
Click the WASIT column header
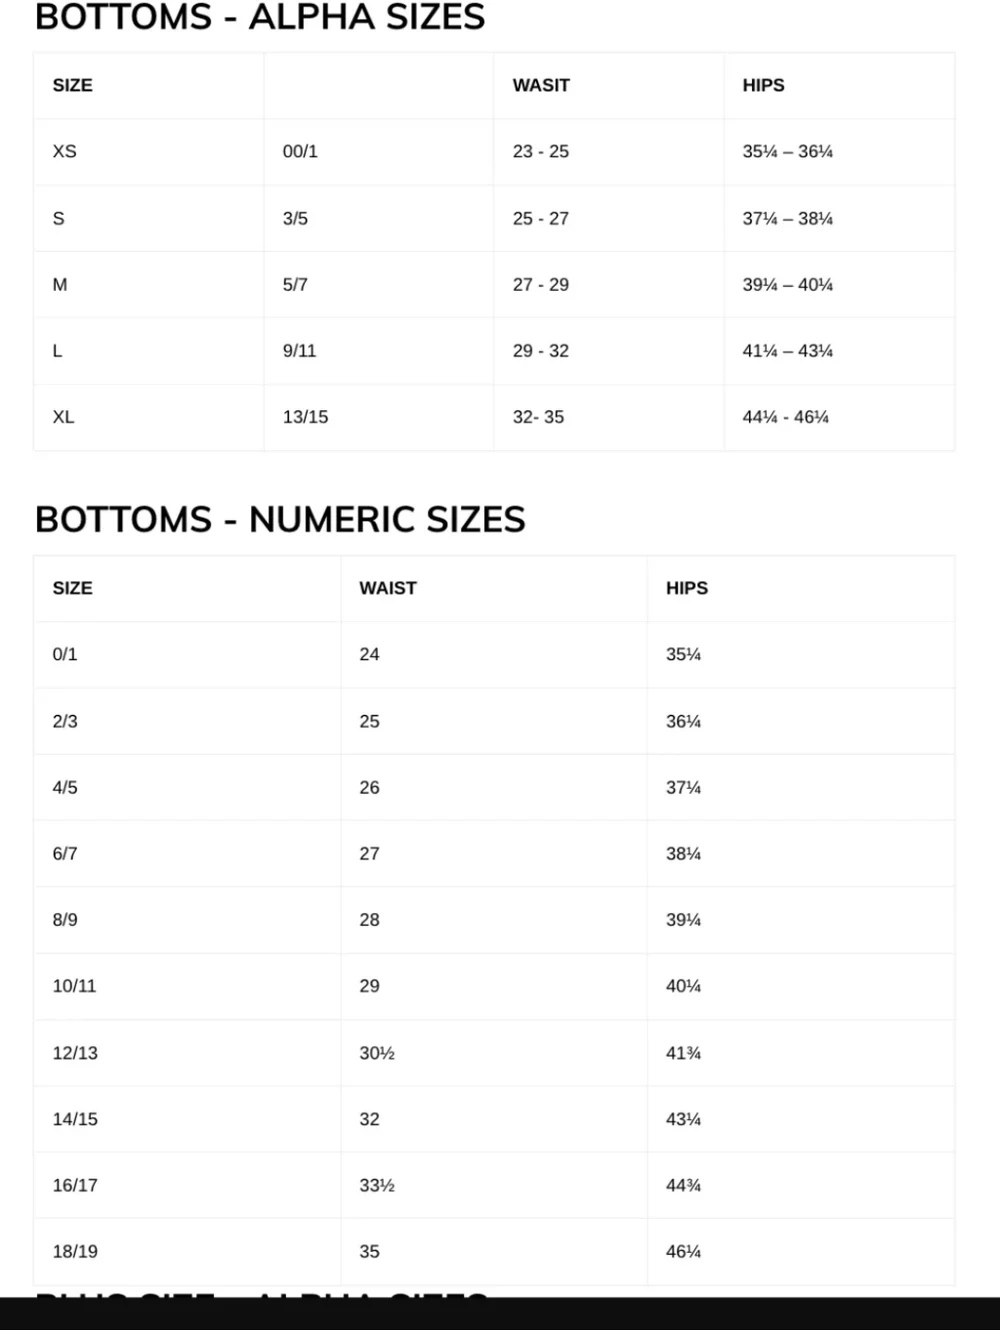(x=541, y=85)
